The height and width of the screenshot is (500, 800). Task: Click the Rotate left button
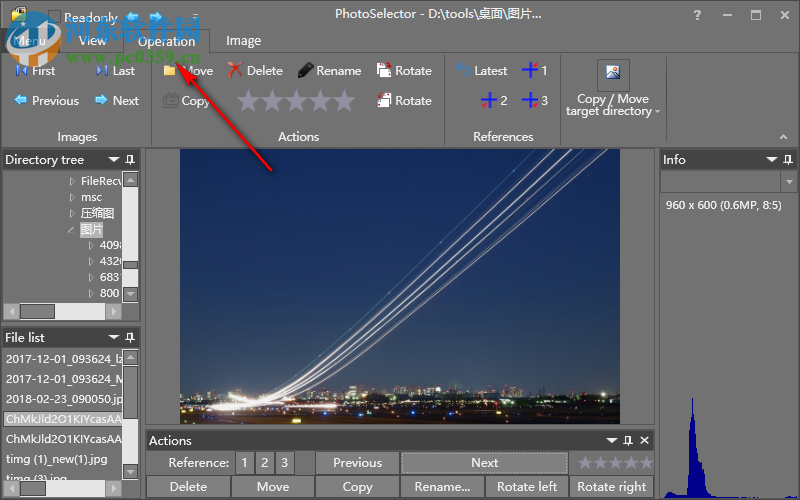point(527,487)
